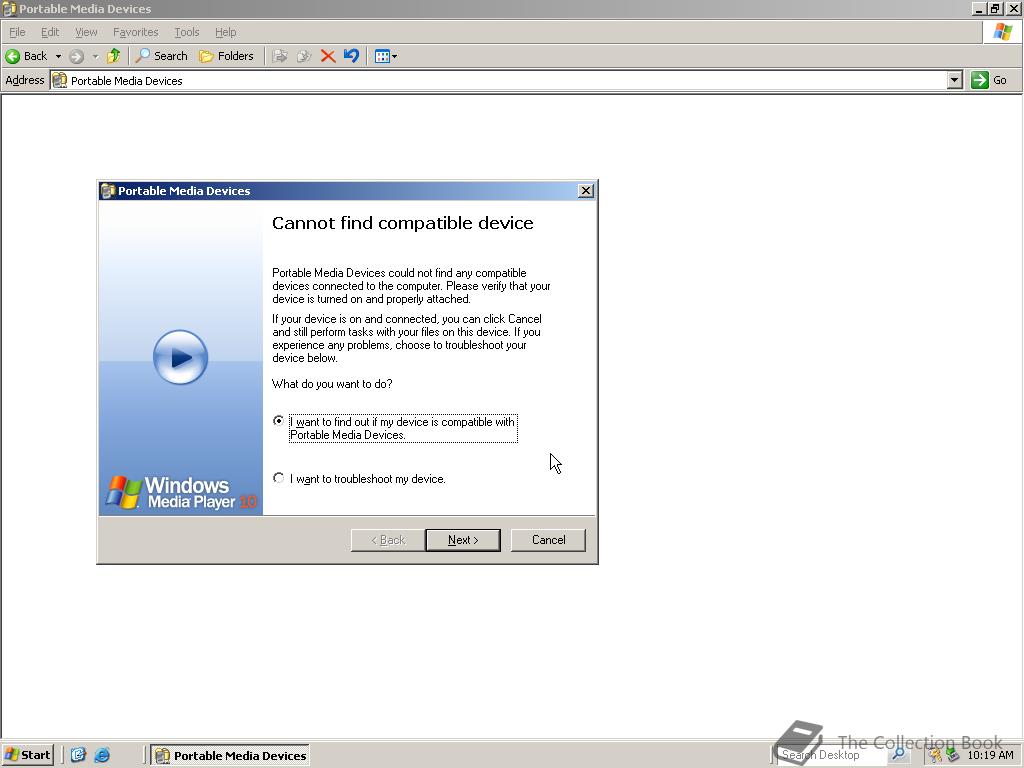The width and height of the screenshot is (1024, 768).
Task: Open the Start menu
Action: pyautogui.click(x=27, y=755)
